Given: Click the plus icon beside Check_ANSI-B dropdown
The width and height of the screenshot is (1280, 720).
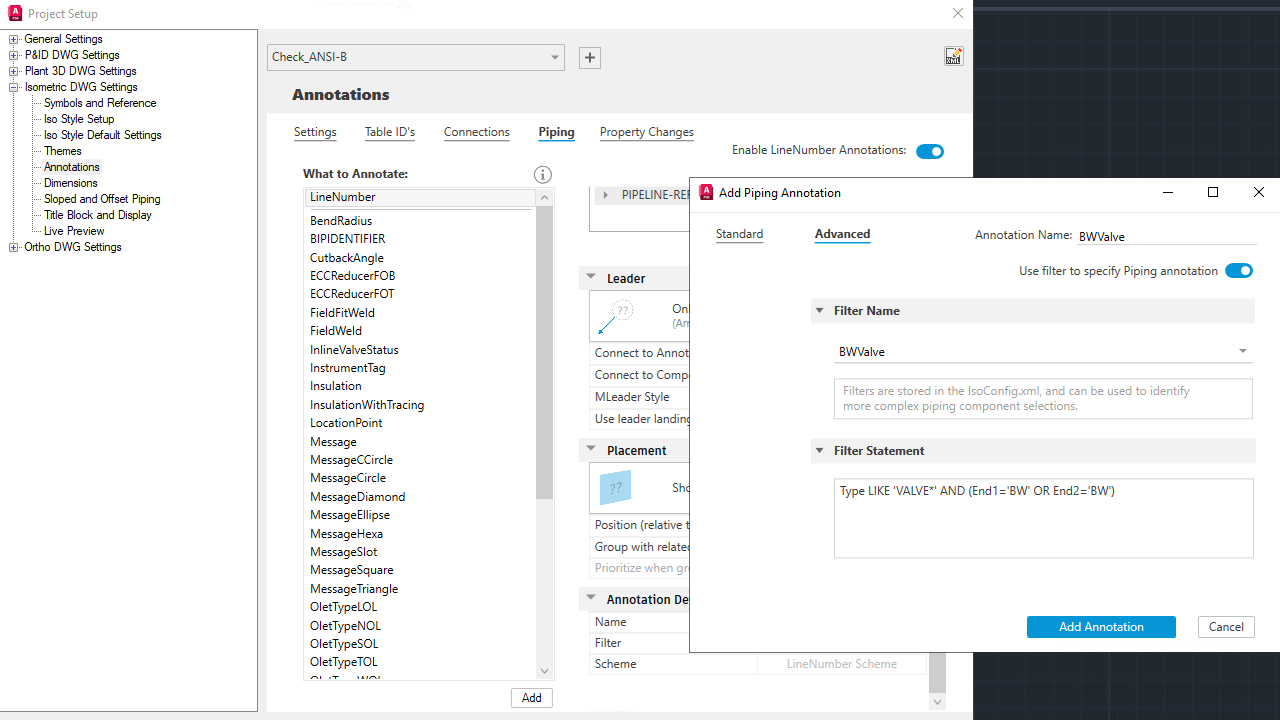Looking at the screenshot, I should (590, 57).
